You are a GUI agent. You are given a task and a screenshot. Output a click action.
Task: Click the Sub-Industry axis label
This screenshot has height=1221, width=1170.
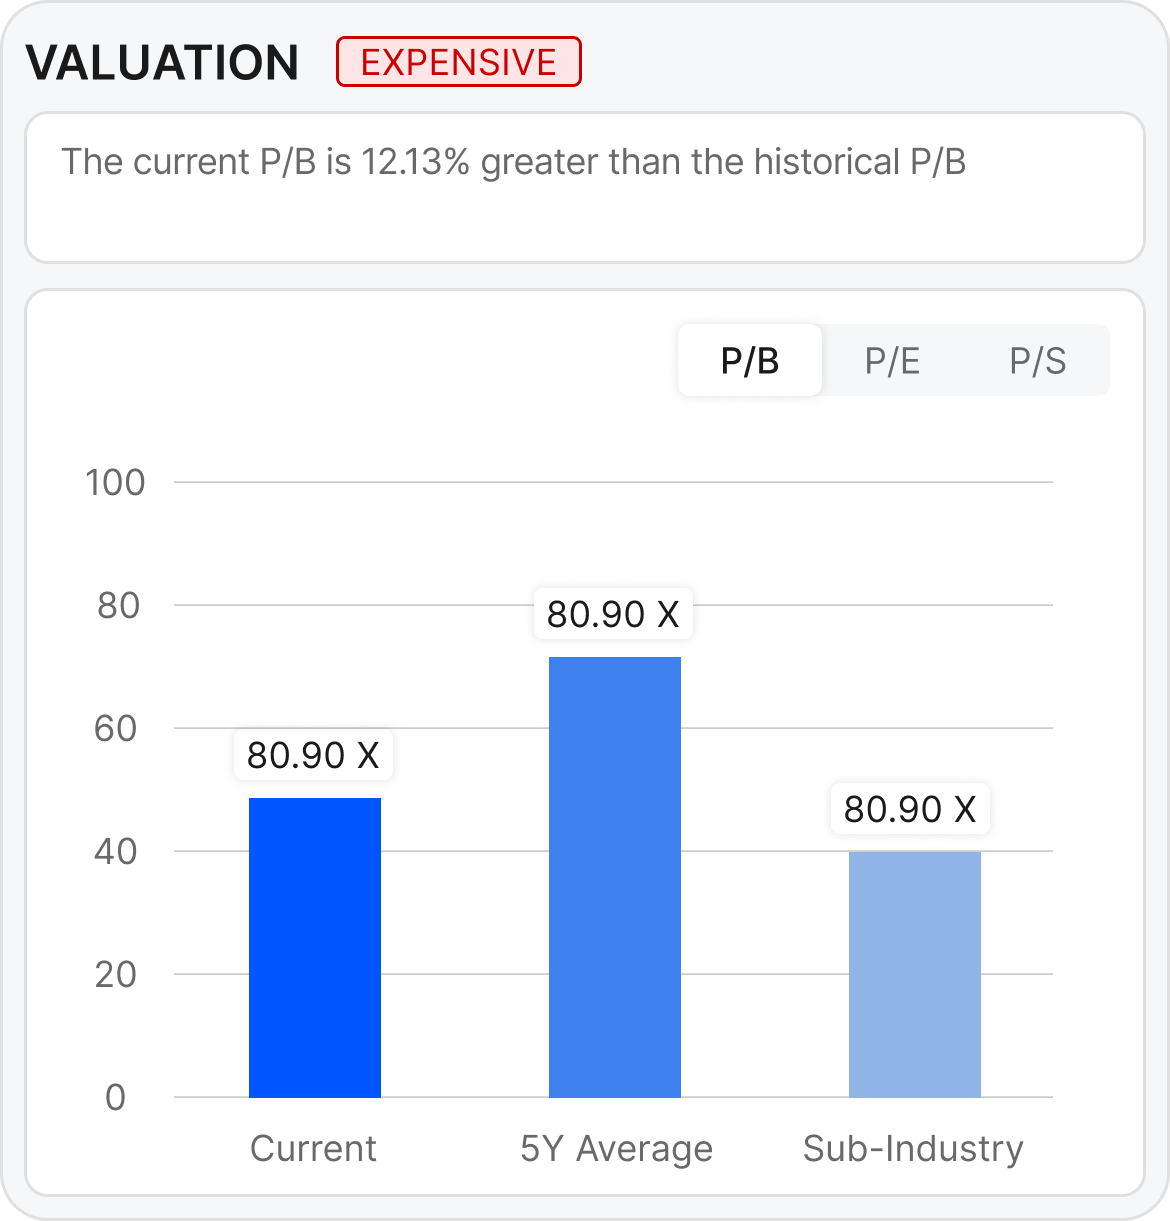[x=913, y=1148]
